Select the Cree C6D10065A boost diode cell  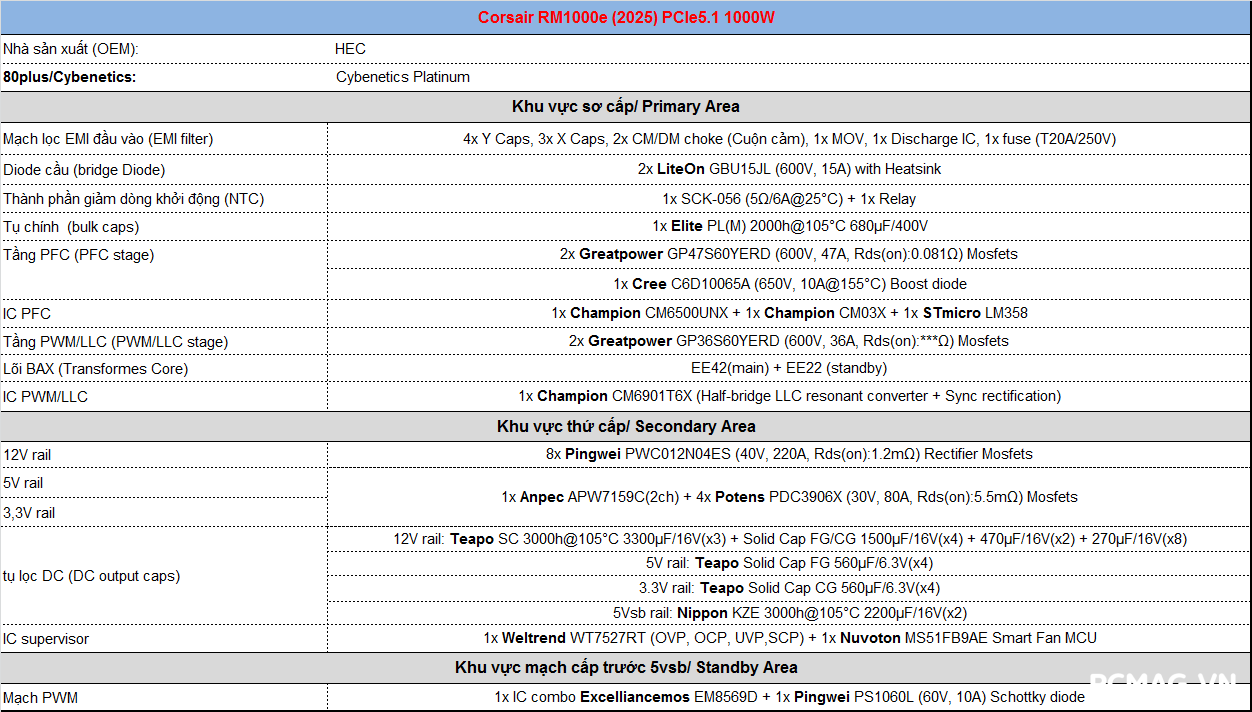[789, 284]
